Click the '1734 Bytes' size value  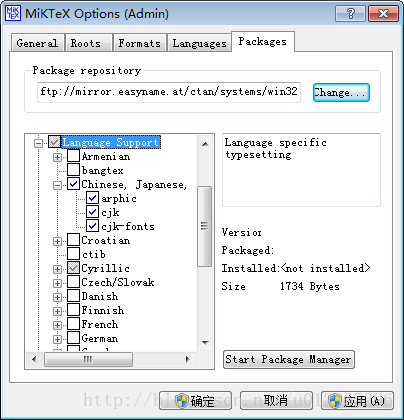click(x=310, y=286)
